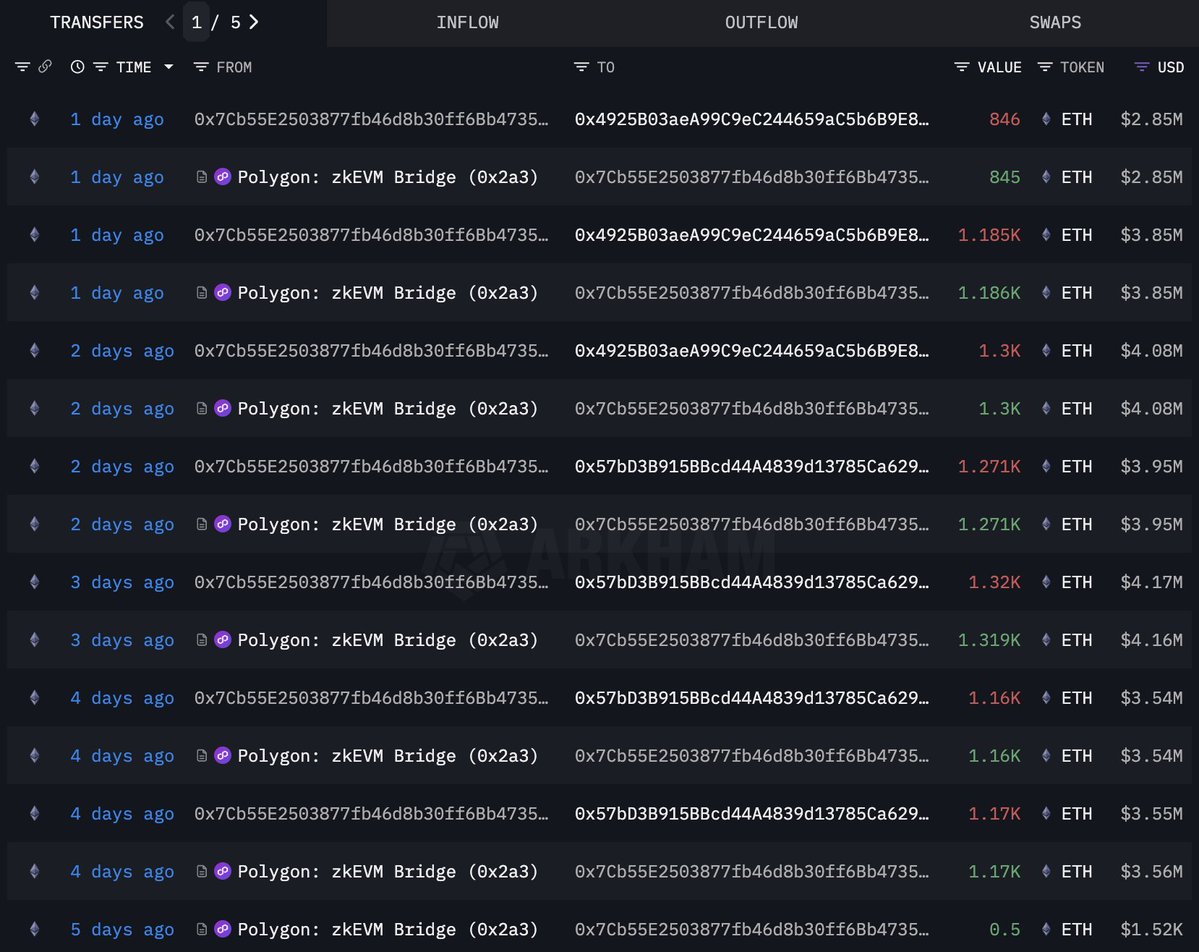
Task: Open the 5 days ago transaction link
Action: pyautogui.click(x=122, y=930)
